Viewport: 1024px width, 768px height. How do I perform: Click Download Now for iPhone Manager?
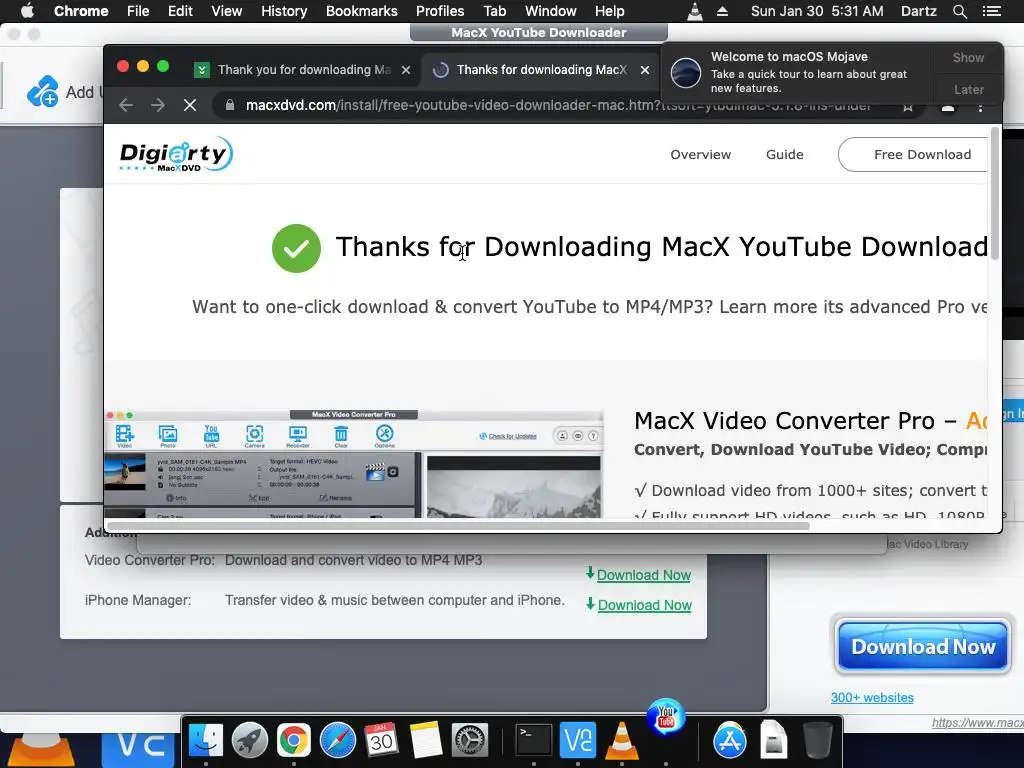[x=644, y=605]
